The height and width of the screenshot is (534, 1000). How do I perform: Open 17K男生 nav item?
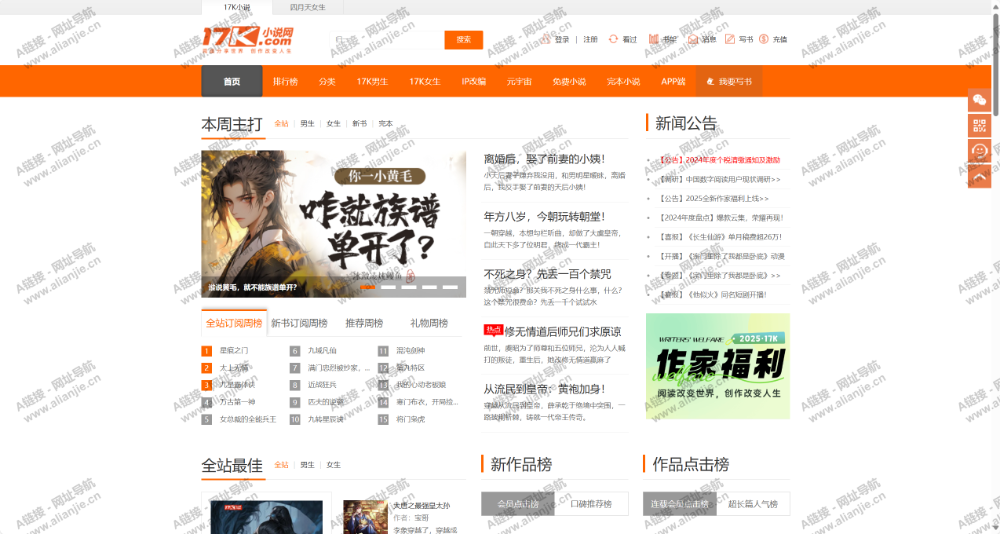(372, 81)
